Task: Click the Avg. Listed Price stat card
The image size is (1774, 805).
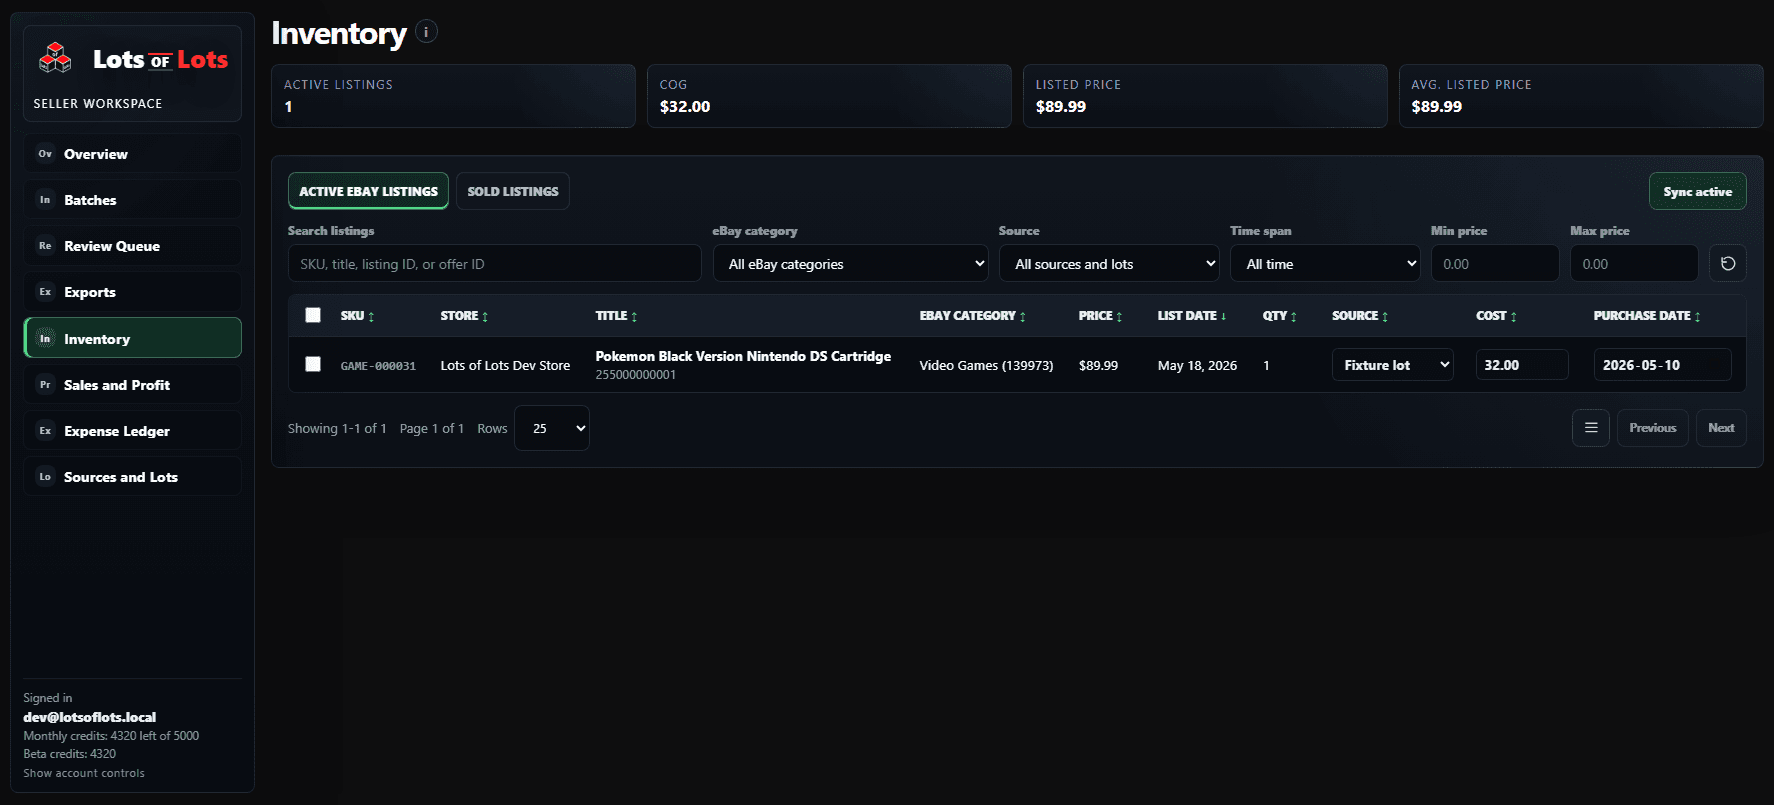Action: point(1581,96)
